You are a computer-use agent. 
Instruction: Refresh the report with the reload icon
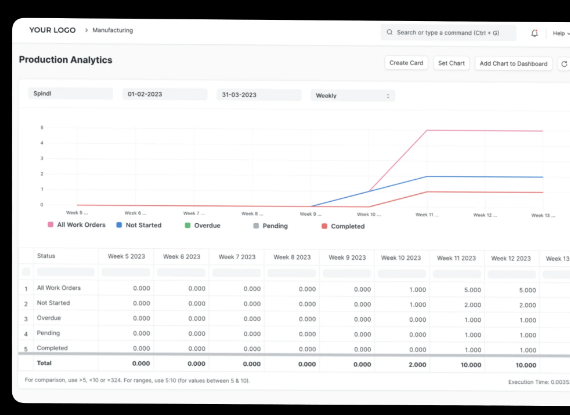[x=564, y=64]
